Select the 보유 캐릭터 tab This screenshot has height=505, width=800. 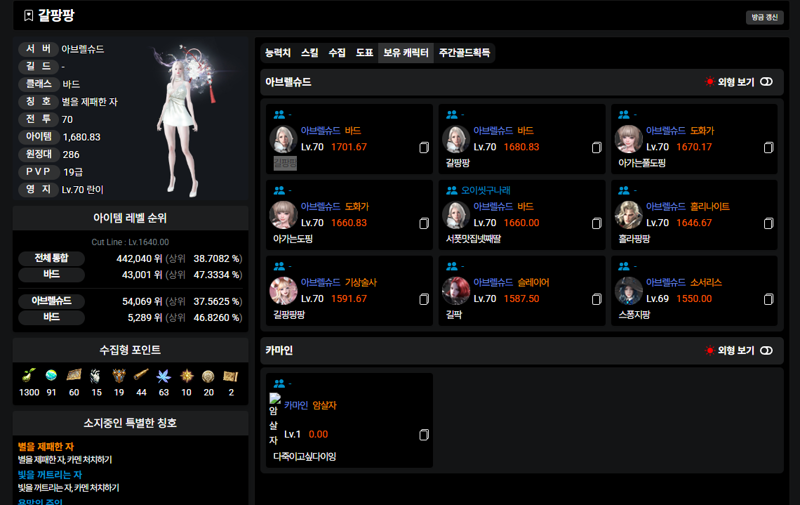tap(406, 53)
